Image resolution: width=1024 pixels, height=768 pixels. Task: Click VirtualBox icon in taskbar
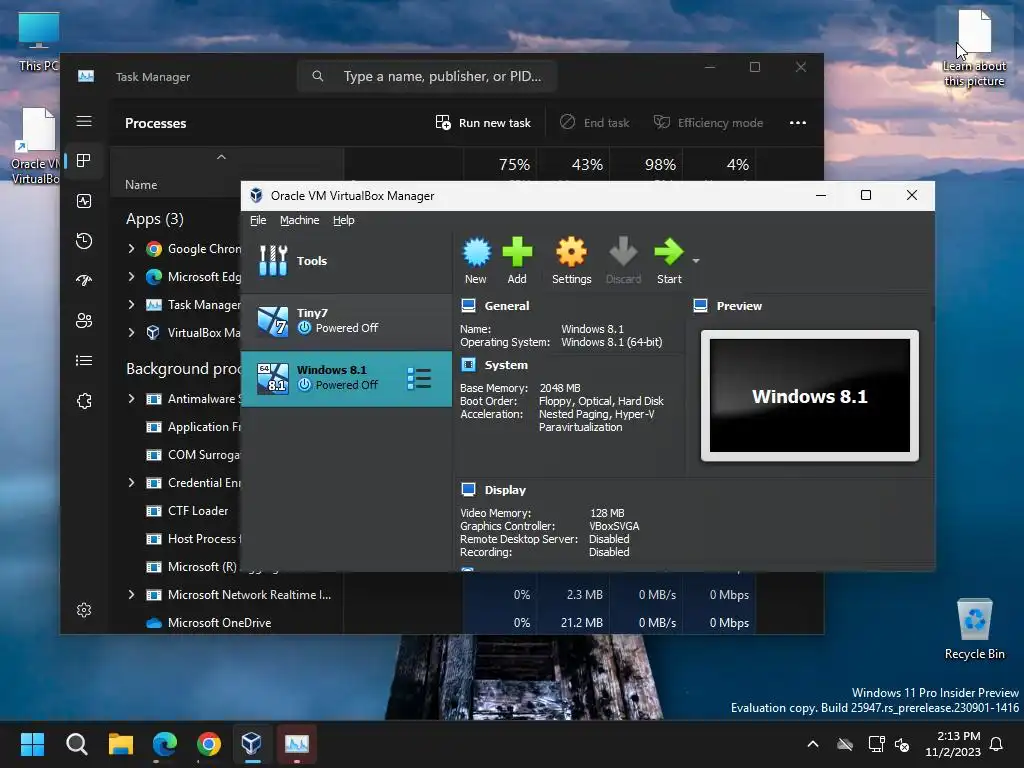[x=252, y=744]
